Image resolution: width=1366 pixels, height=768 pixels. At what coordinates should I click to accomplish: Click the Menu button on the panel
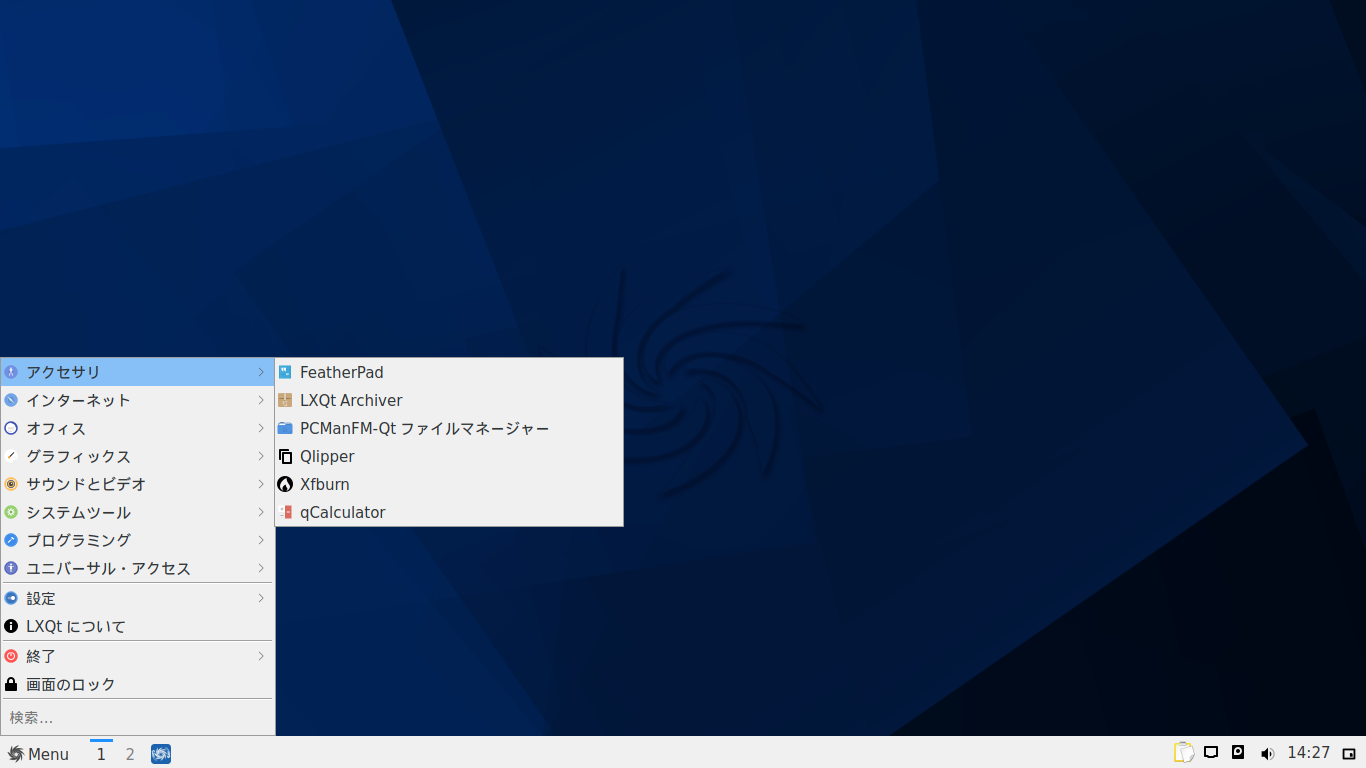click(x=38, y=754)
